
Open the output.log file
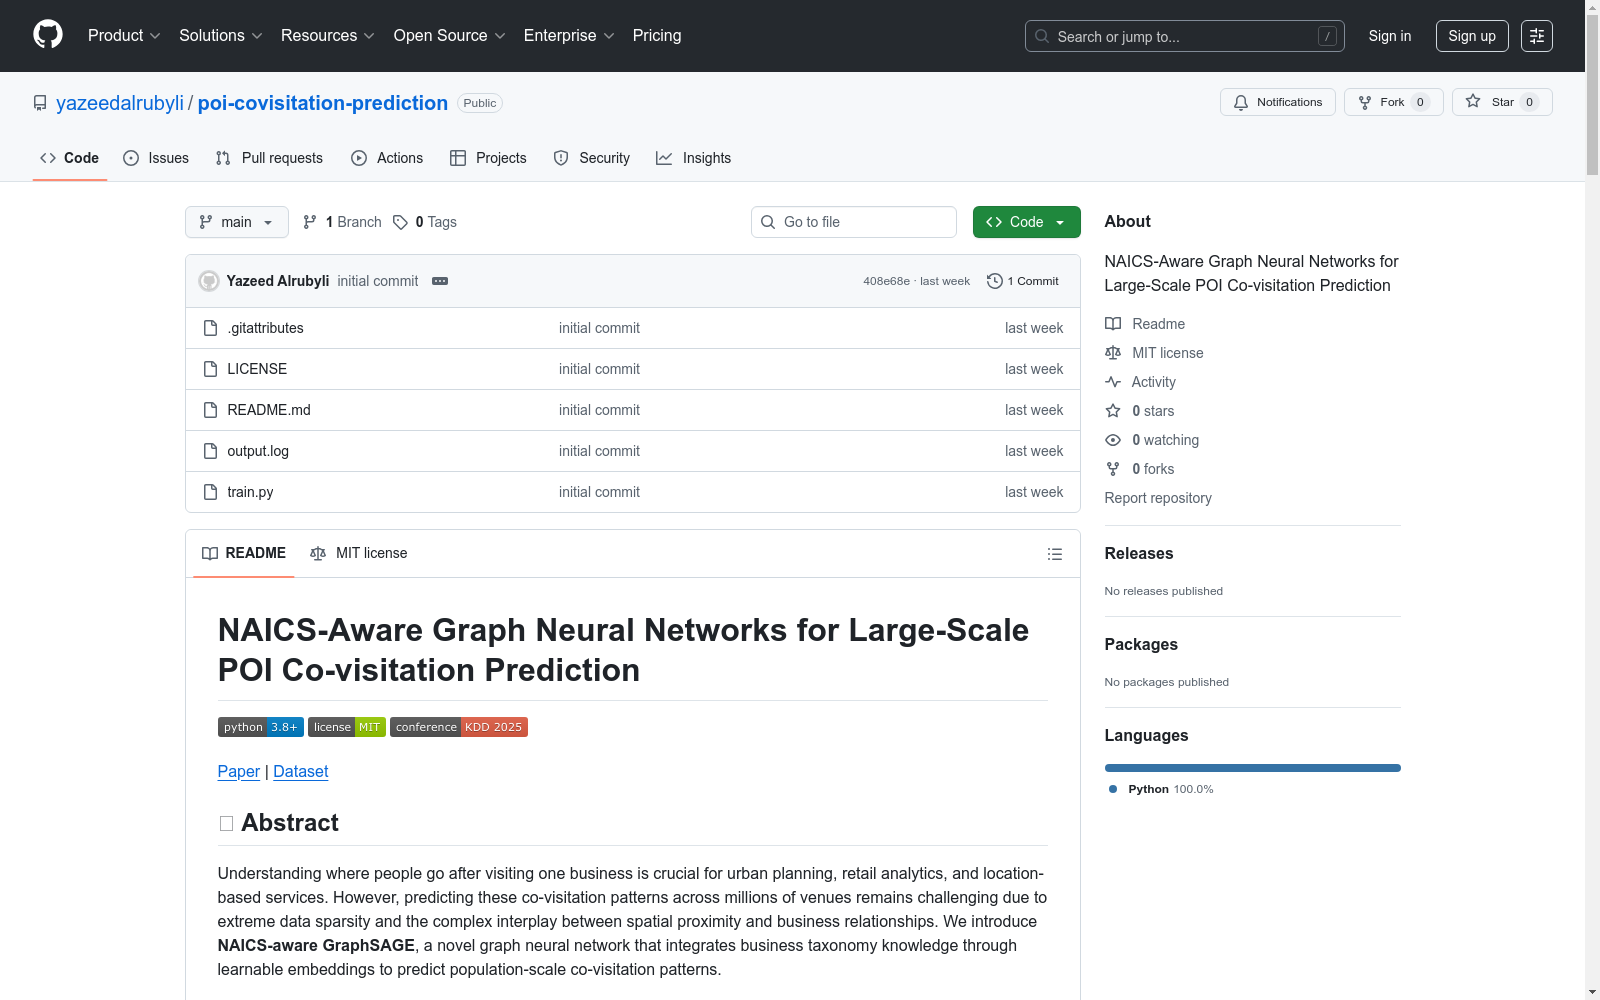click(x=258, y=451)
